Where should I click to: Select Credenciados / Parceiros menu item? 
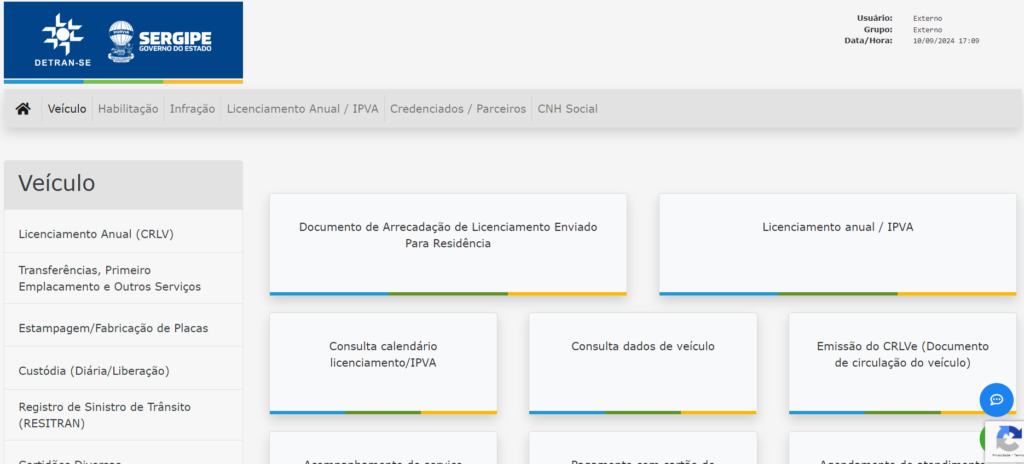pos(457,109)
